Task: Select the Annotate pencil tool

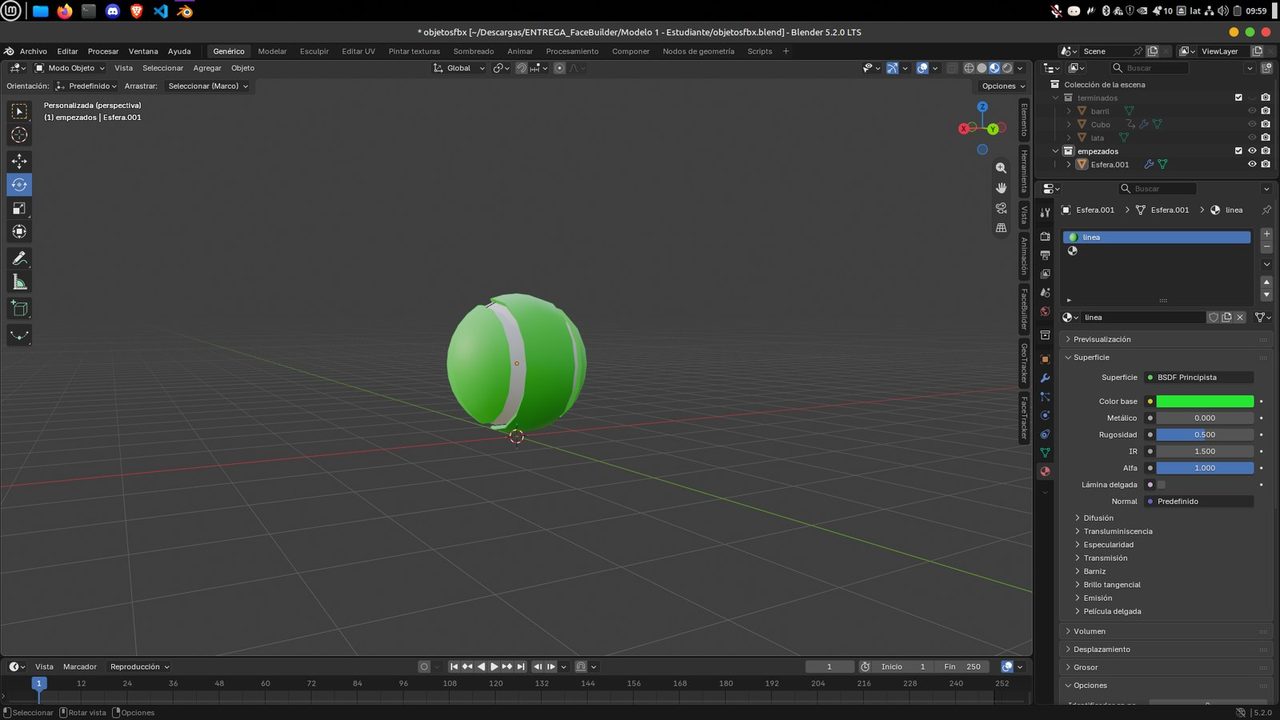Action: pos(19,258)
